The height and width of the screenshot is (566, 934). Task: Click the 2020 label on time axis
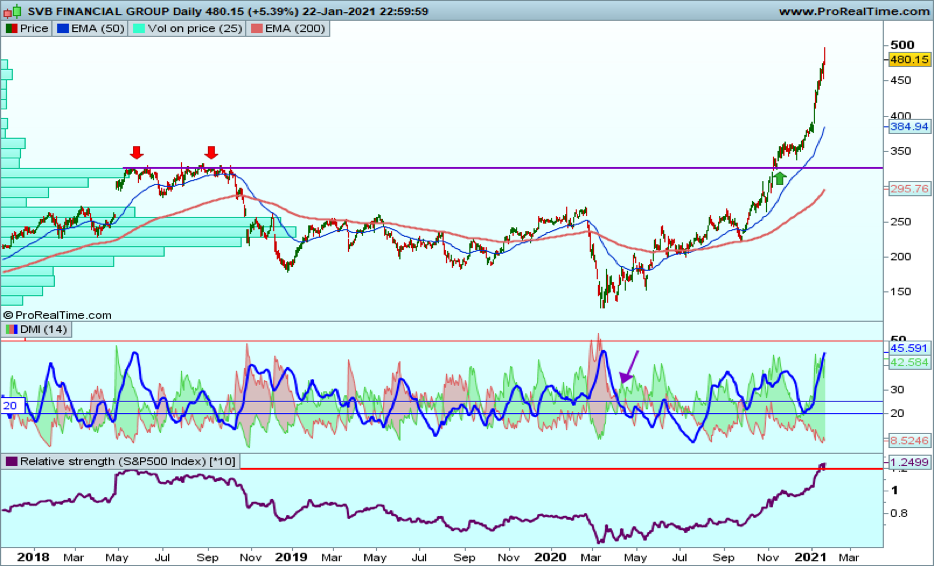click(550, 557)
